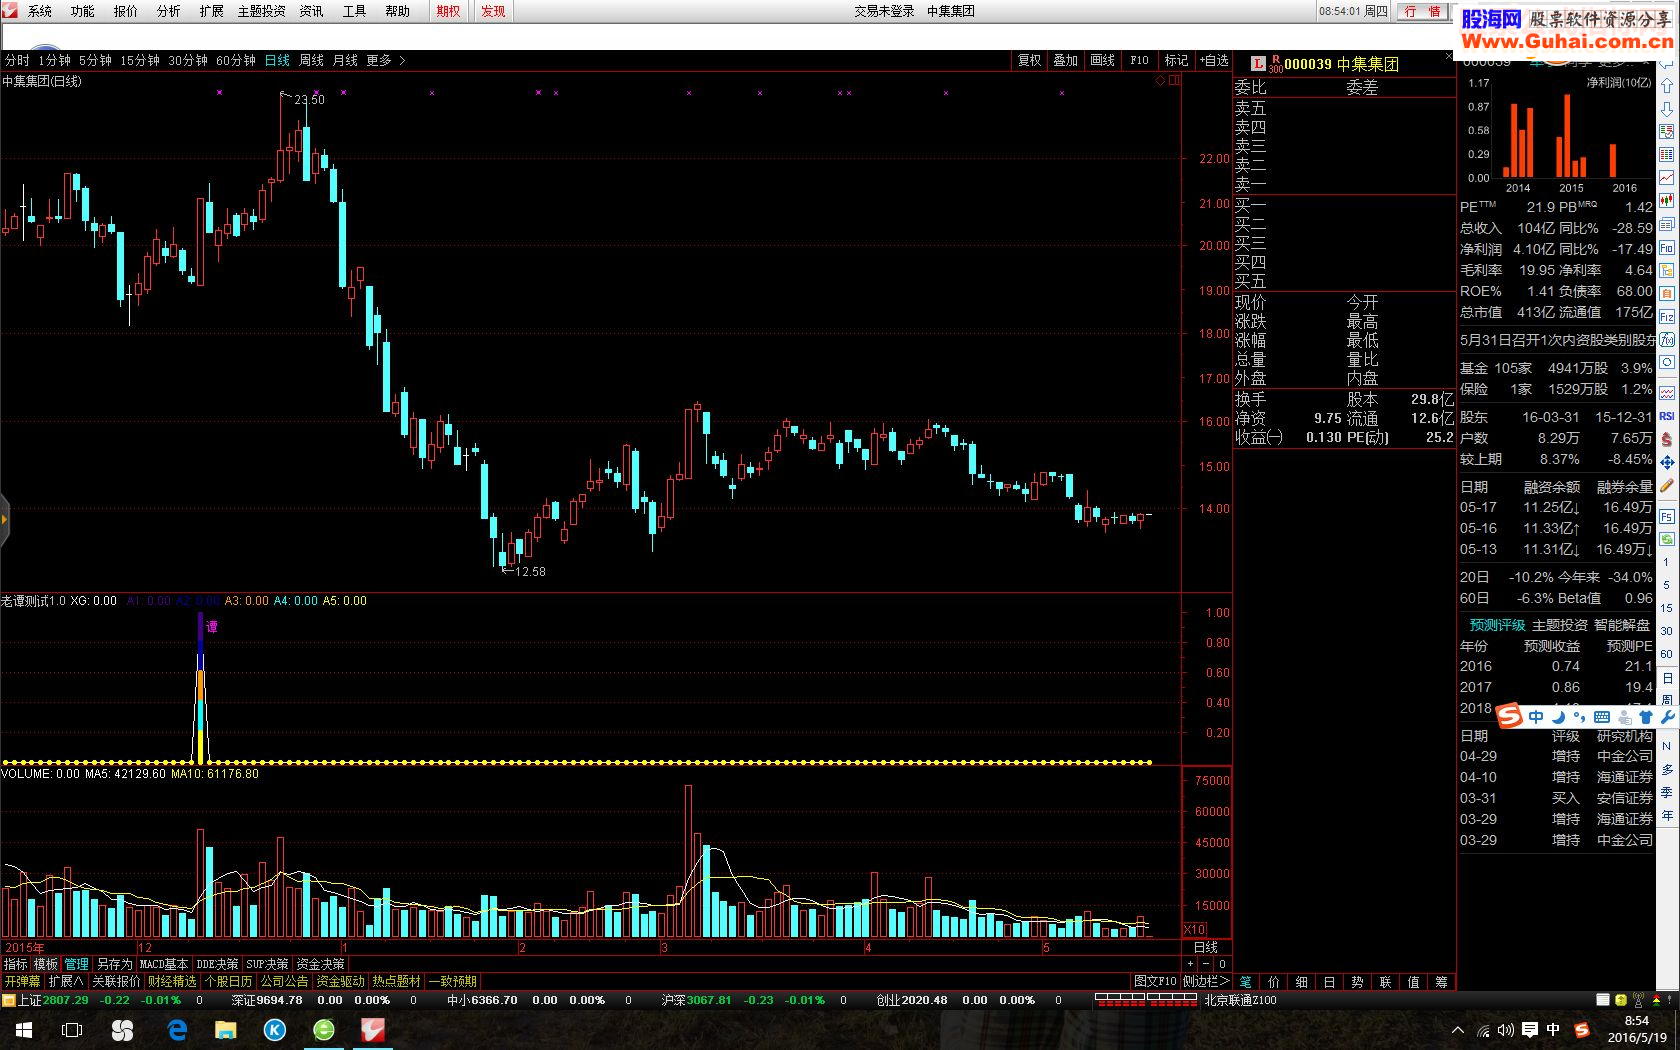Click the red dollar sign icon in right toolbar

[1667, 439]
